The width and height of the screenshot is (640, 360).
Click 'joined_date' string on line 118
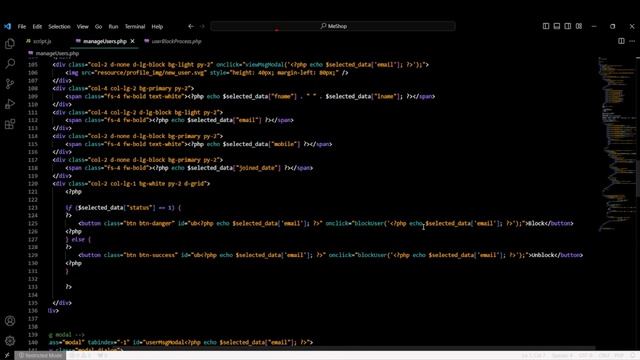tap(258, 168)
